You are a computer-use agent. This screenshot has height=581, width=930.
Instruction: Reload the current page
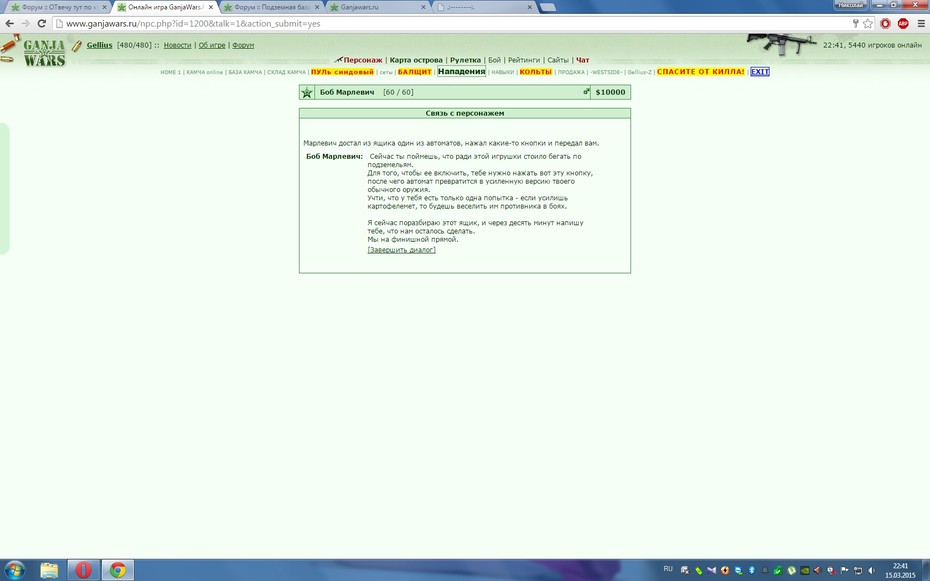point(42,23)
